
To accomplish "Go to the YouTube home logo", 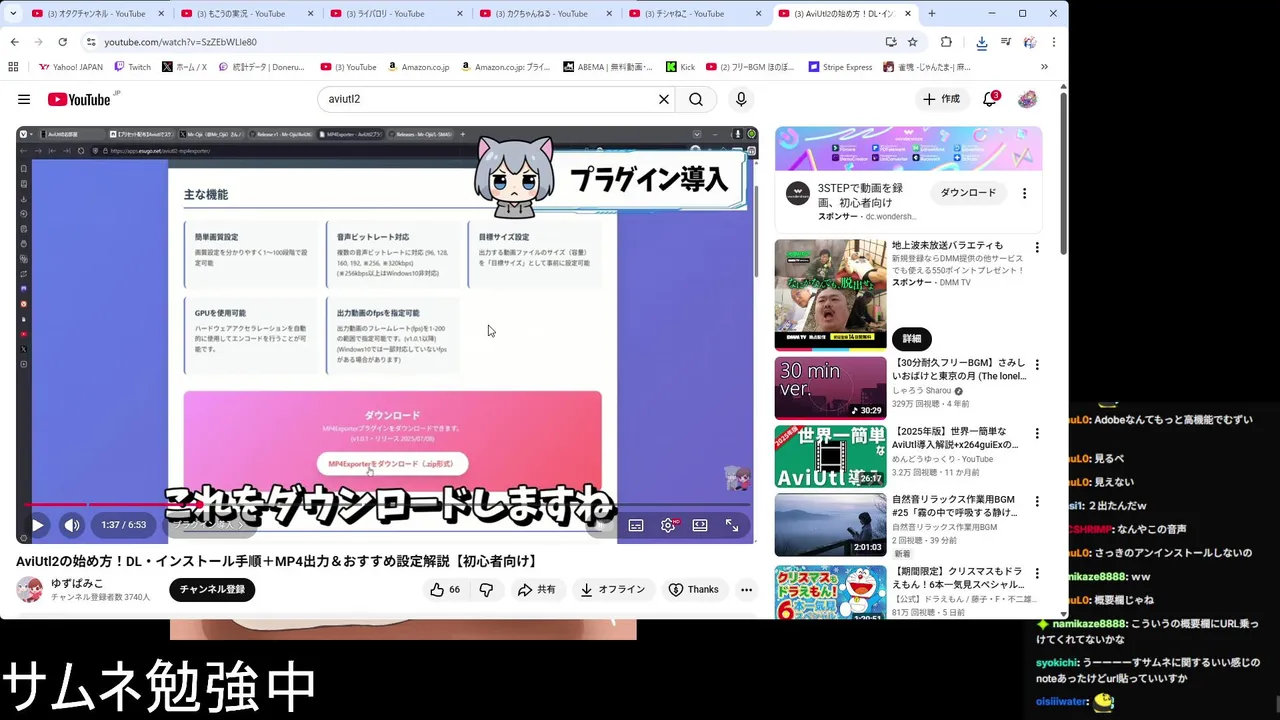I will click(79, 99).
